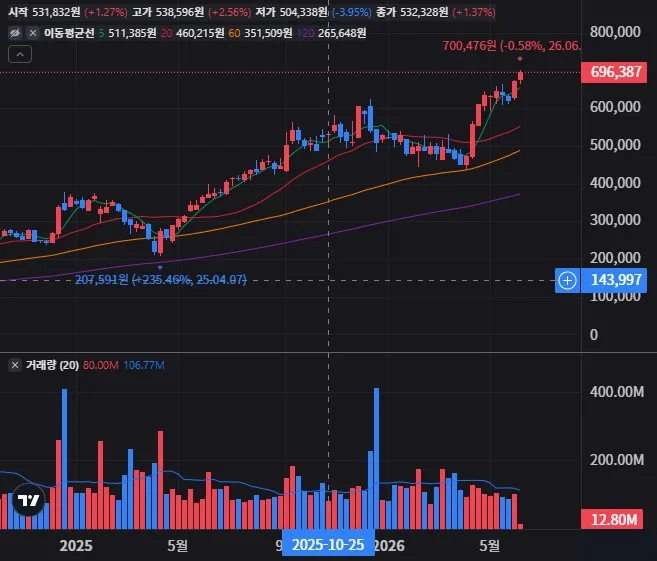The height and width of the screenshot is (561, 657).
Task: Select the current price label 696,387
Action: pos(614,72)
